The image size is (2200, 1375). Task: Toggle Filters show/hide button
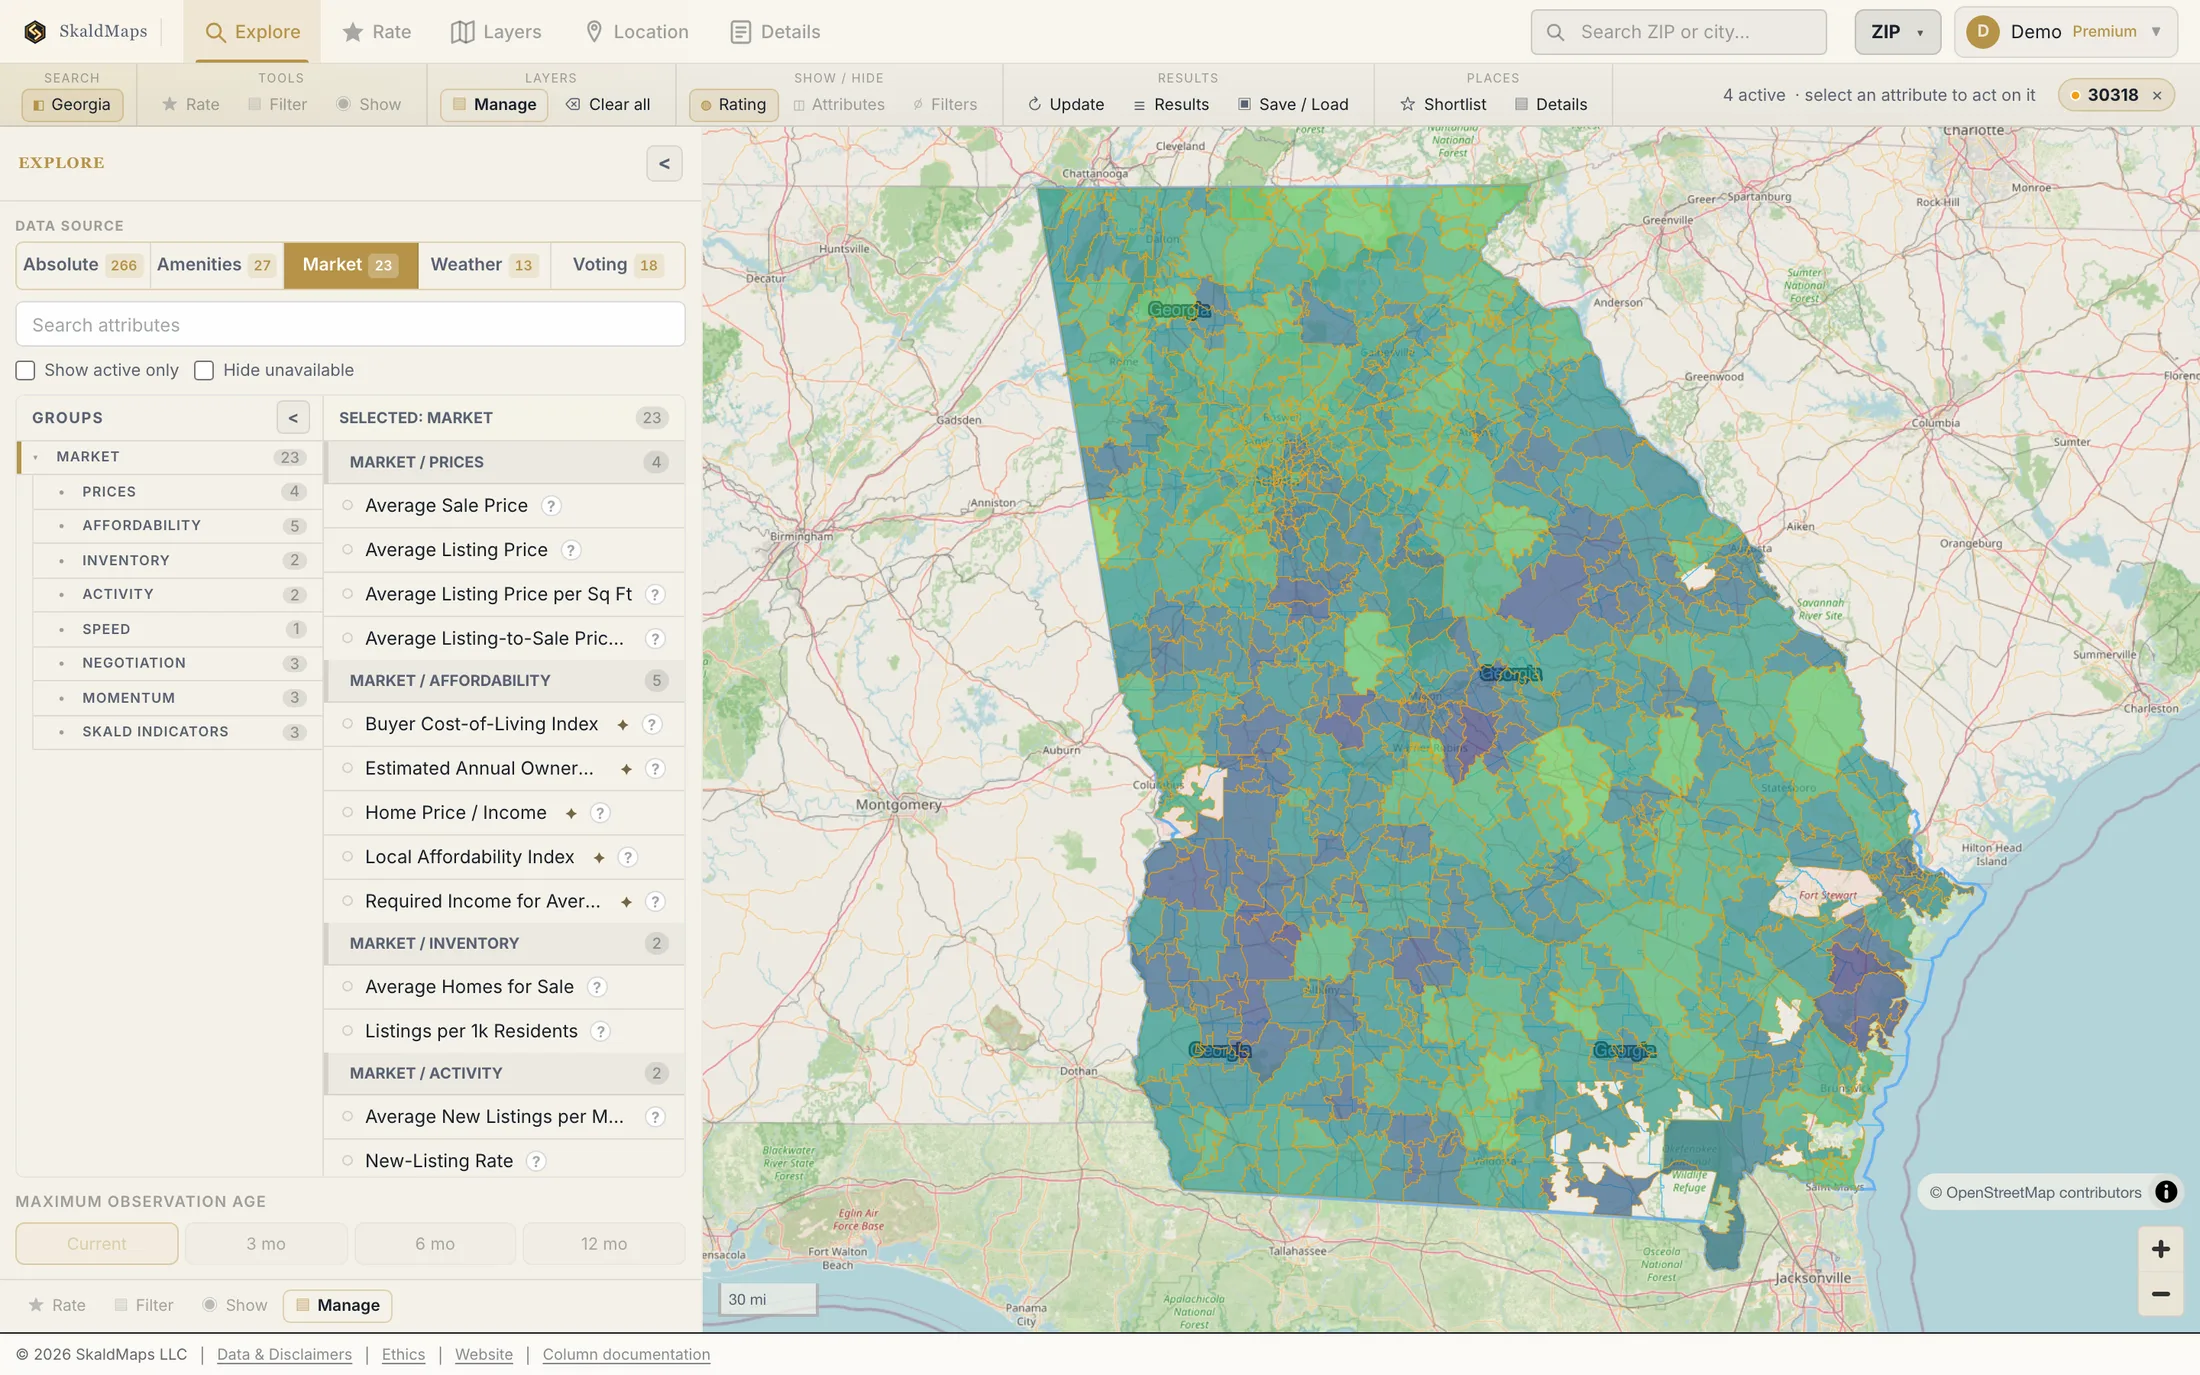pyautogui.click(x=945, y=104)
